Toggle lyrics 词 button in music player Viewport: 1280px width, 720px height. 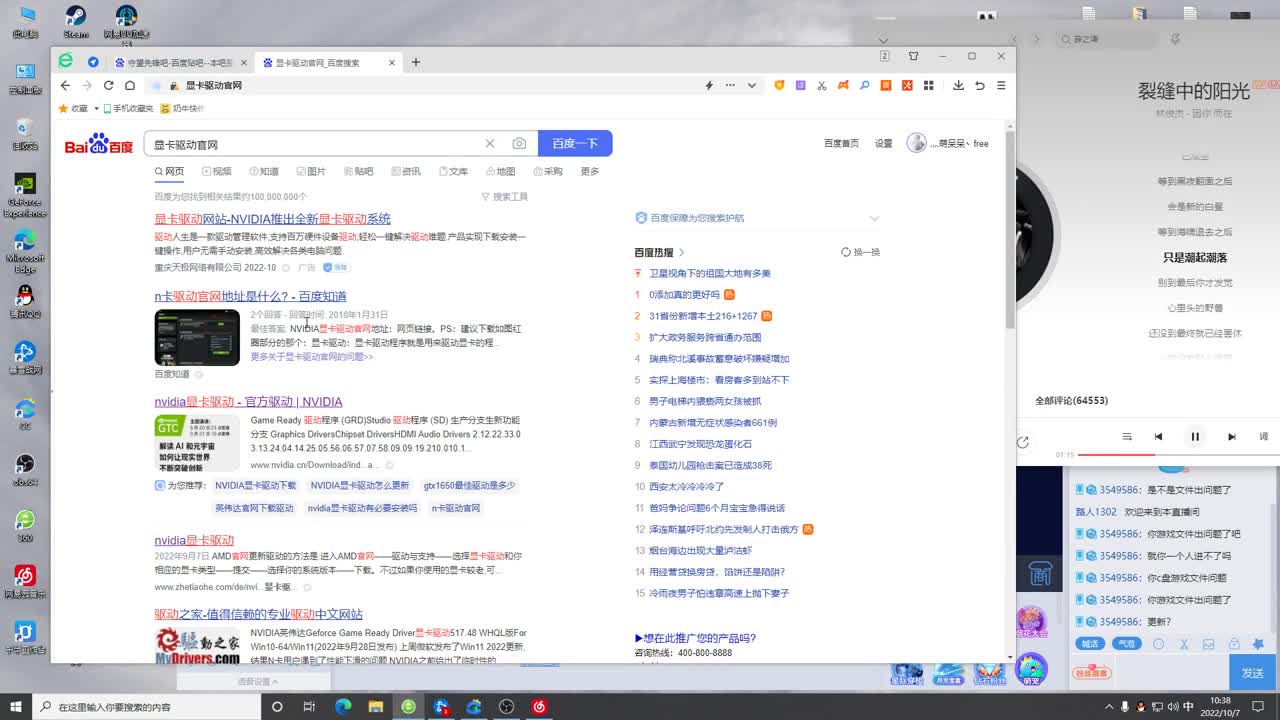click(x=1264, y=437)
